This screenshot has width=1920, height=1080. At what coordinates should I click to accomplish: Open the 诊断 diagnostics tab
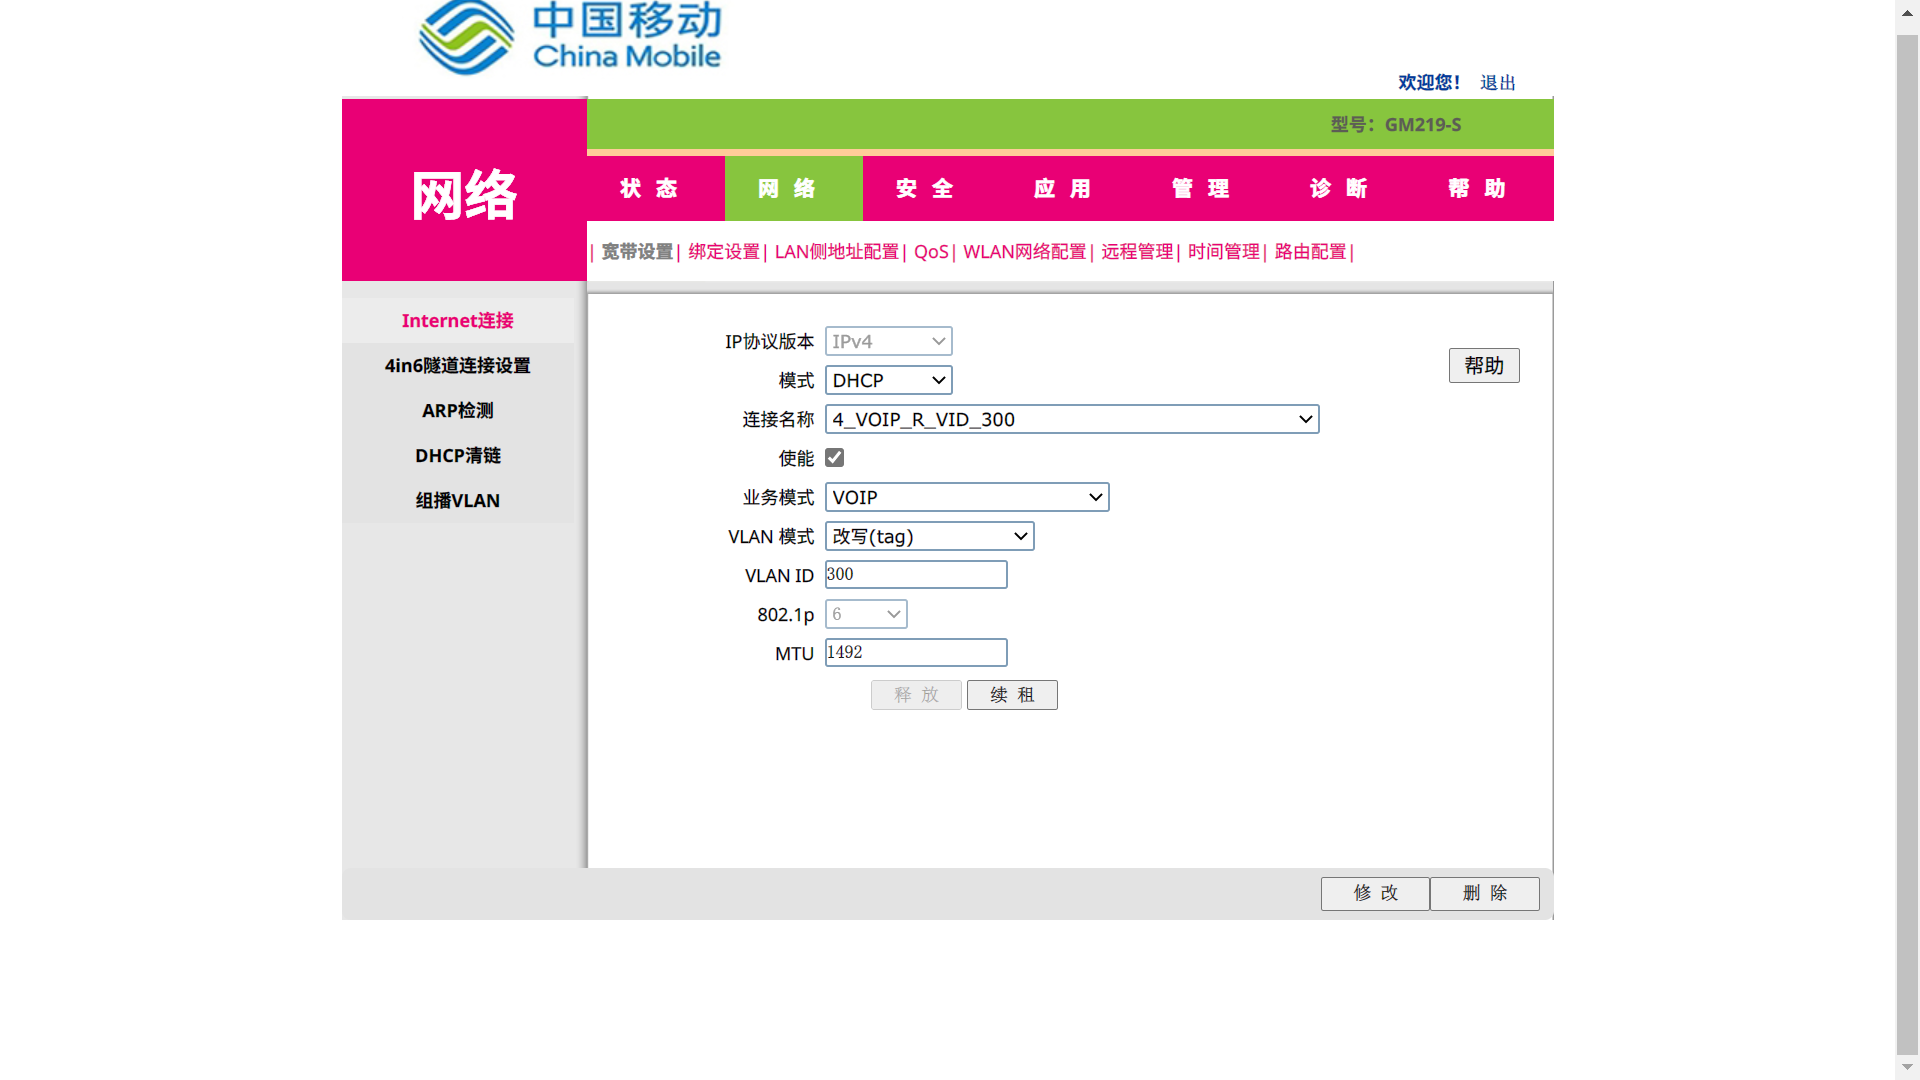click(x=1339, y=189)
